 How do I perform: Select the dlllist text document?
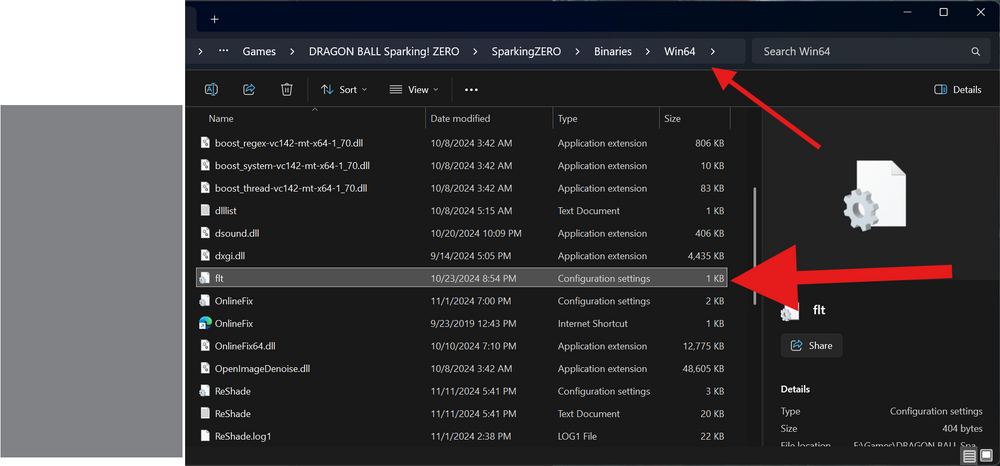[462, 210]
